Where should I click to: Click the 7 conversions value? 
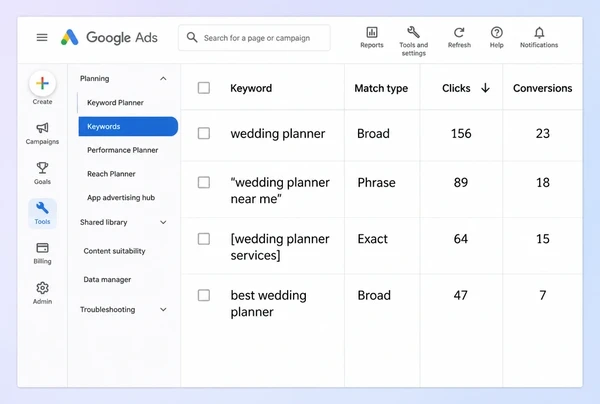543,295
